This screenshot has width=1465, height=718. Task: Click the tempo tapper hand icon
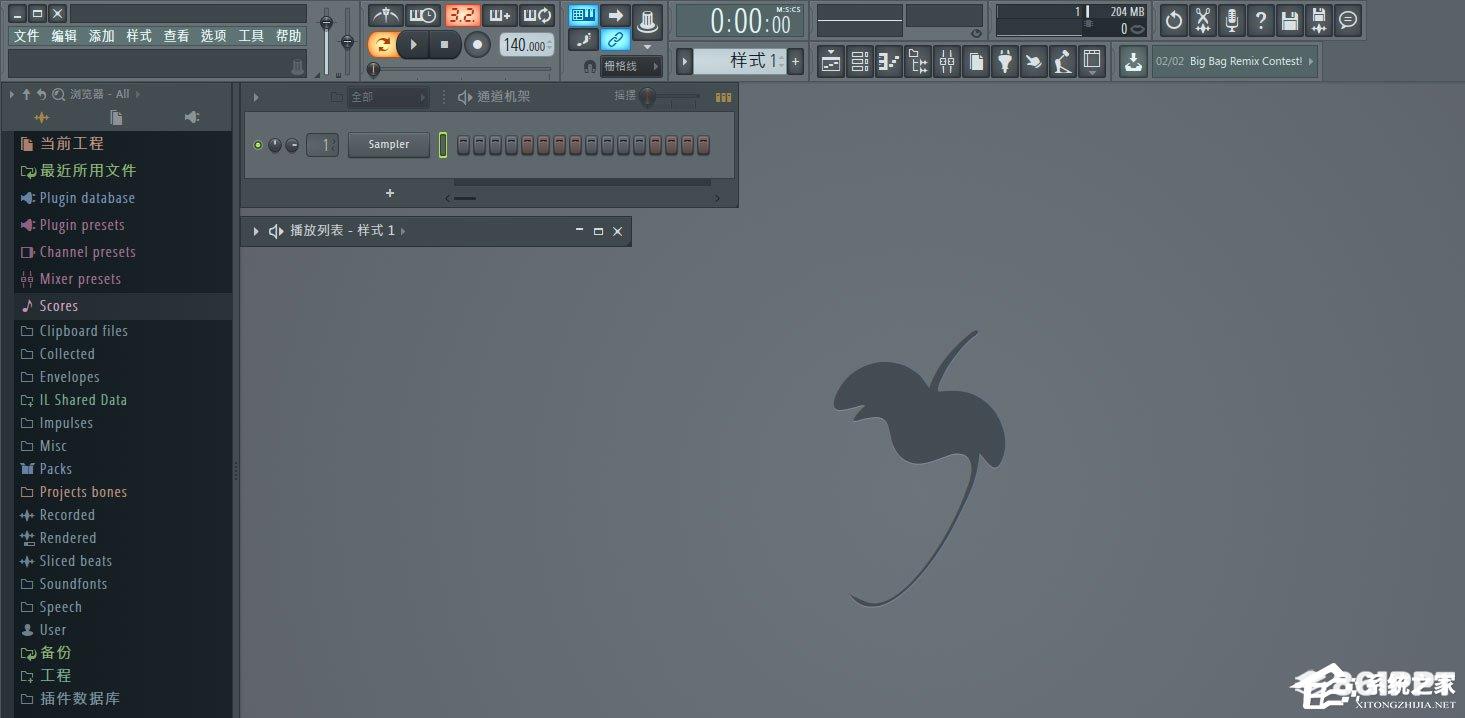click(1033, 61)
